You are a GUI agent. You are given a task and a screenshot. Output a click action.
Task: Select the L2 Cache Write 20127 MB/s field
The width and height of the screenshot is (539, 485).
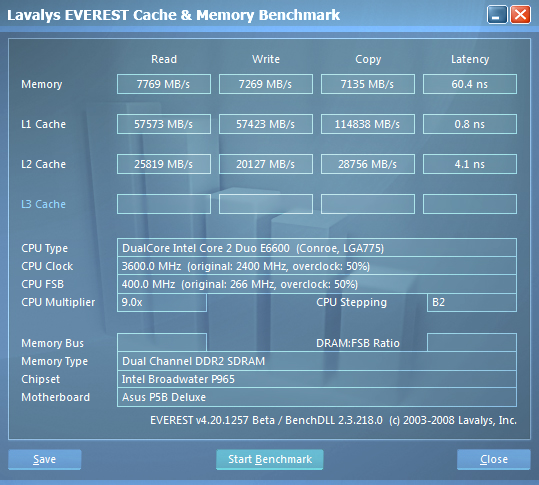point(266,164)
